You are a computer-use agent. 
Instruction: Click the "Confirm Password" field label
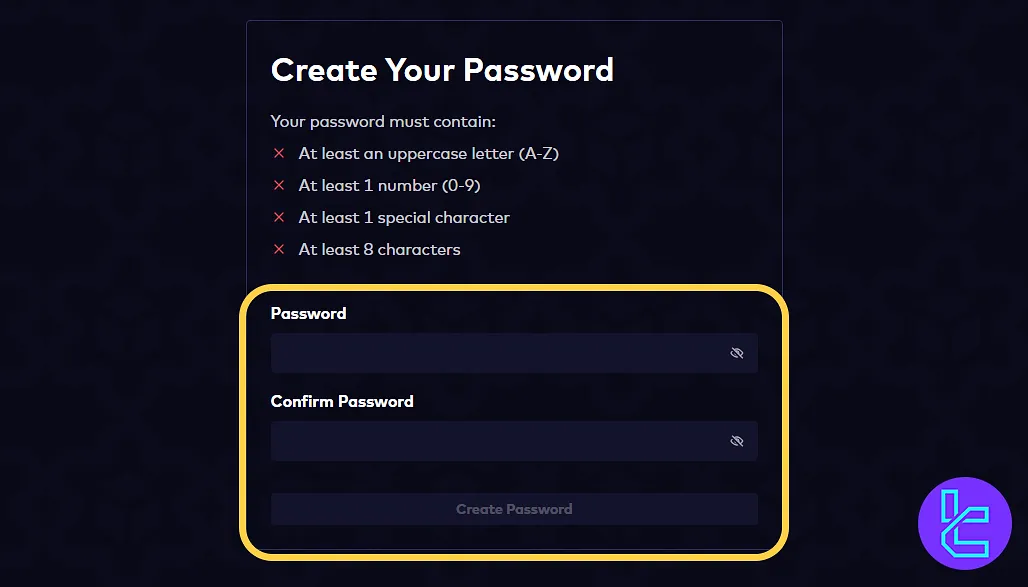(342, 401)
